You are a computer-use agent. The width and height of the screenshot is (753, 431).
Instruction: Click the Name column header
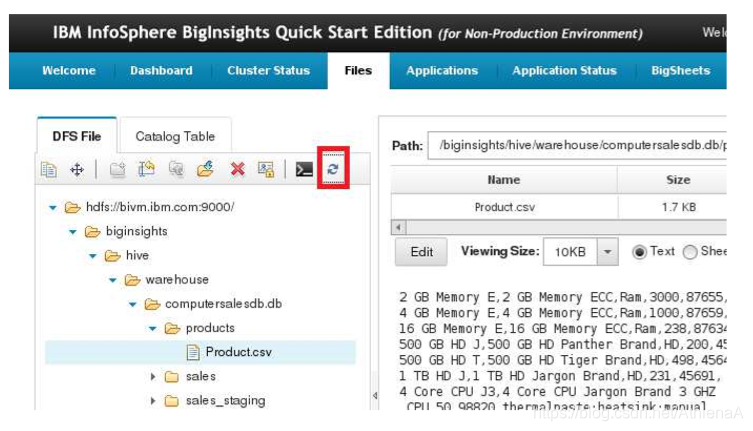click(x=504, y=180)
